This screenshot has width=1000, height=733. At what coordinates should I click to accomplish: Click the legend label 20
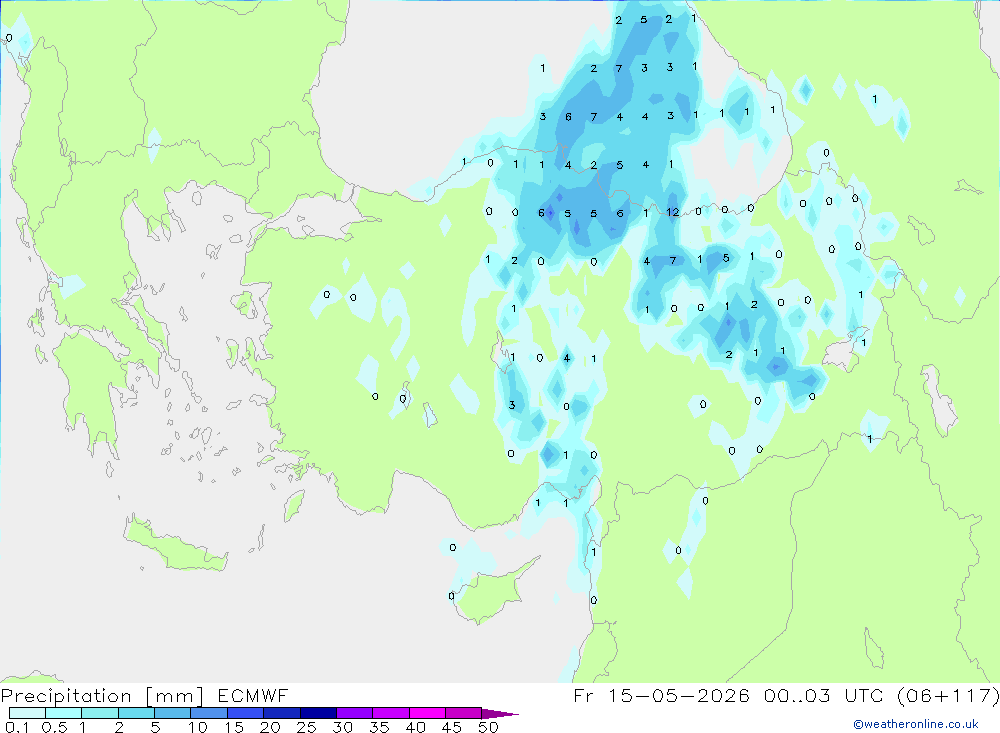click(270, 727)
